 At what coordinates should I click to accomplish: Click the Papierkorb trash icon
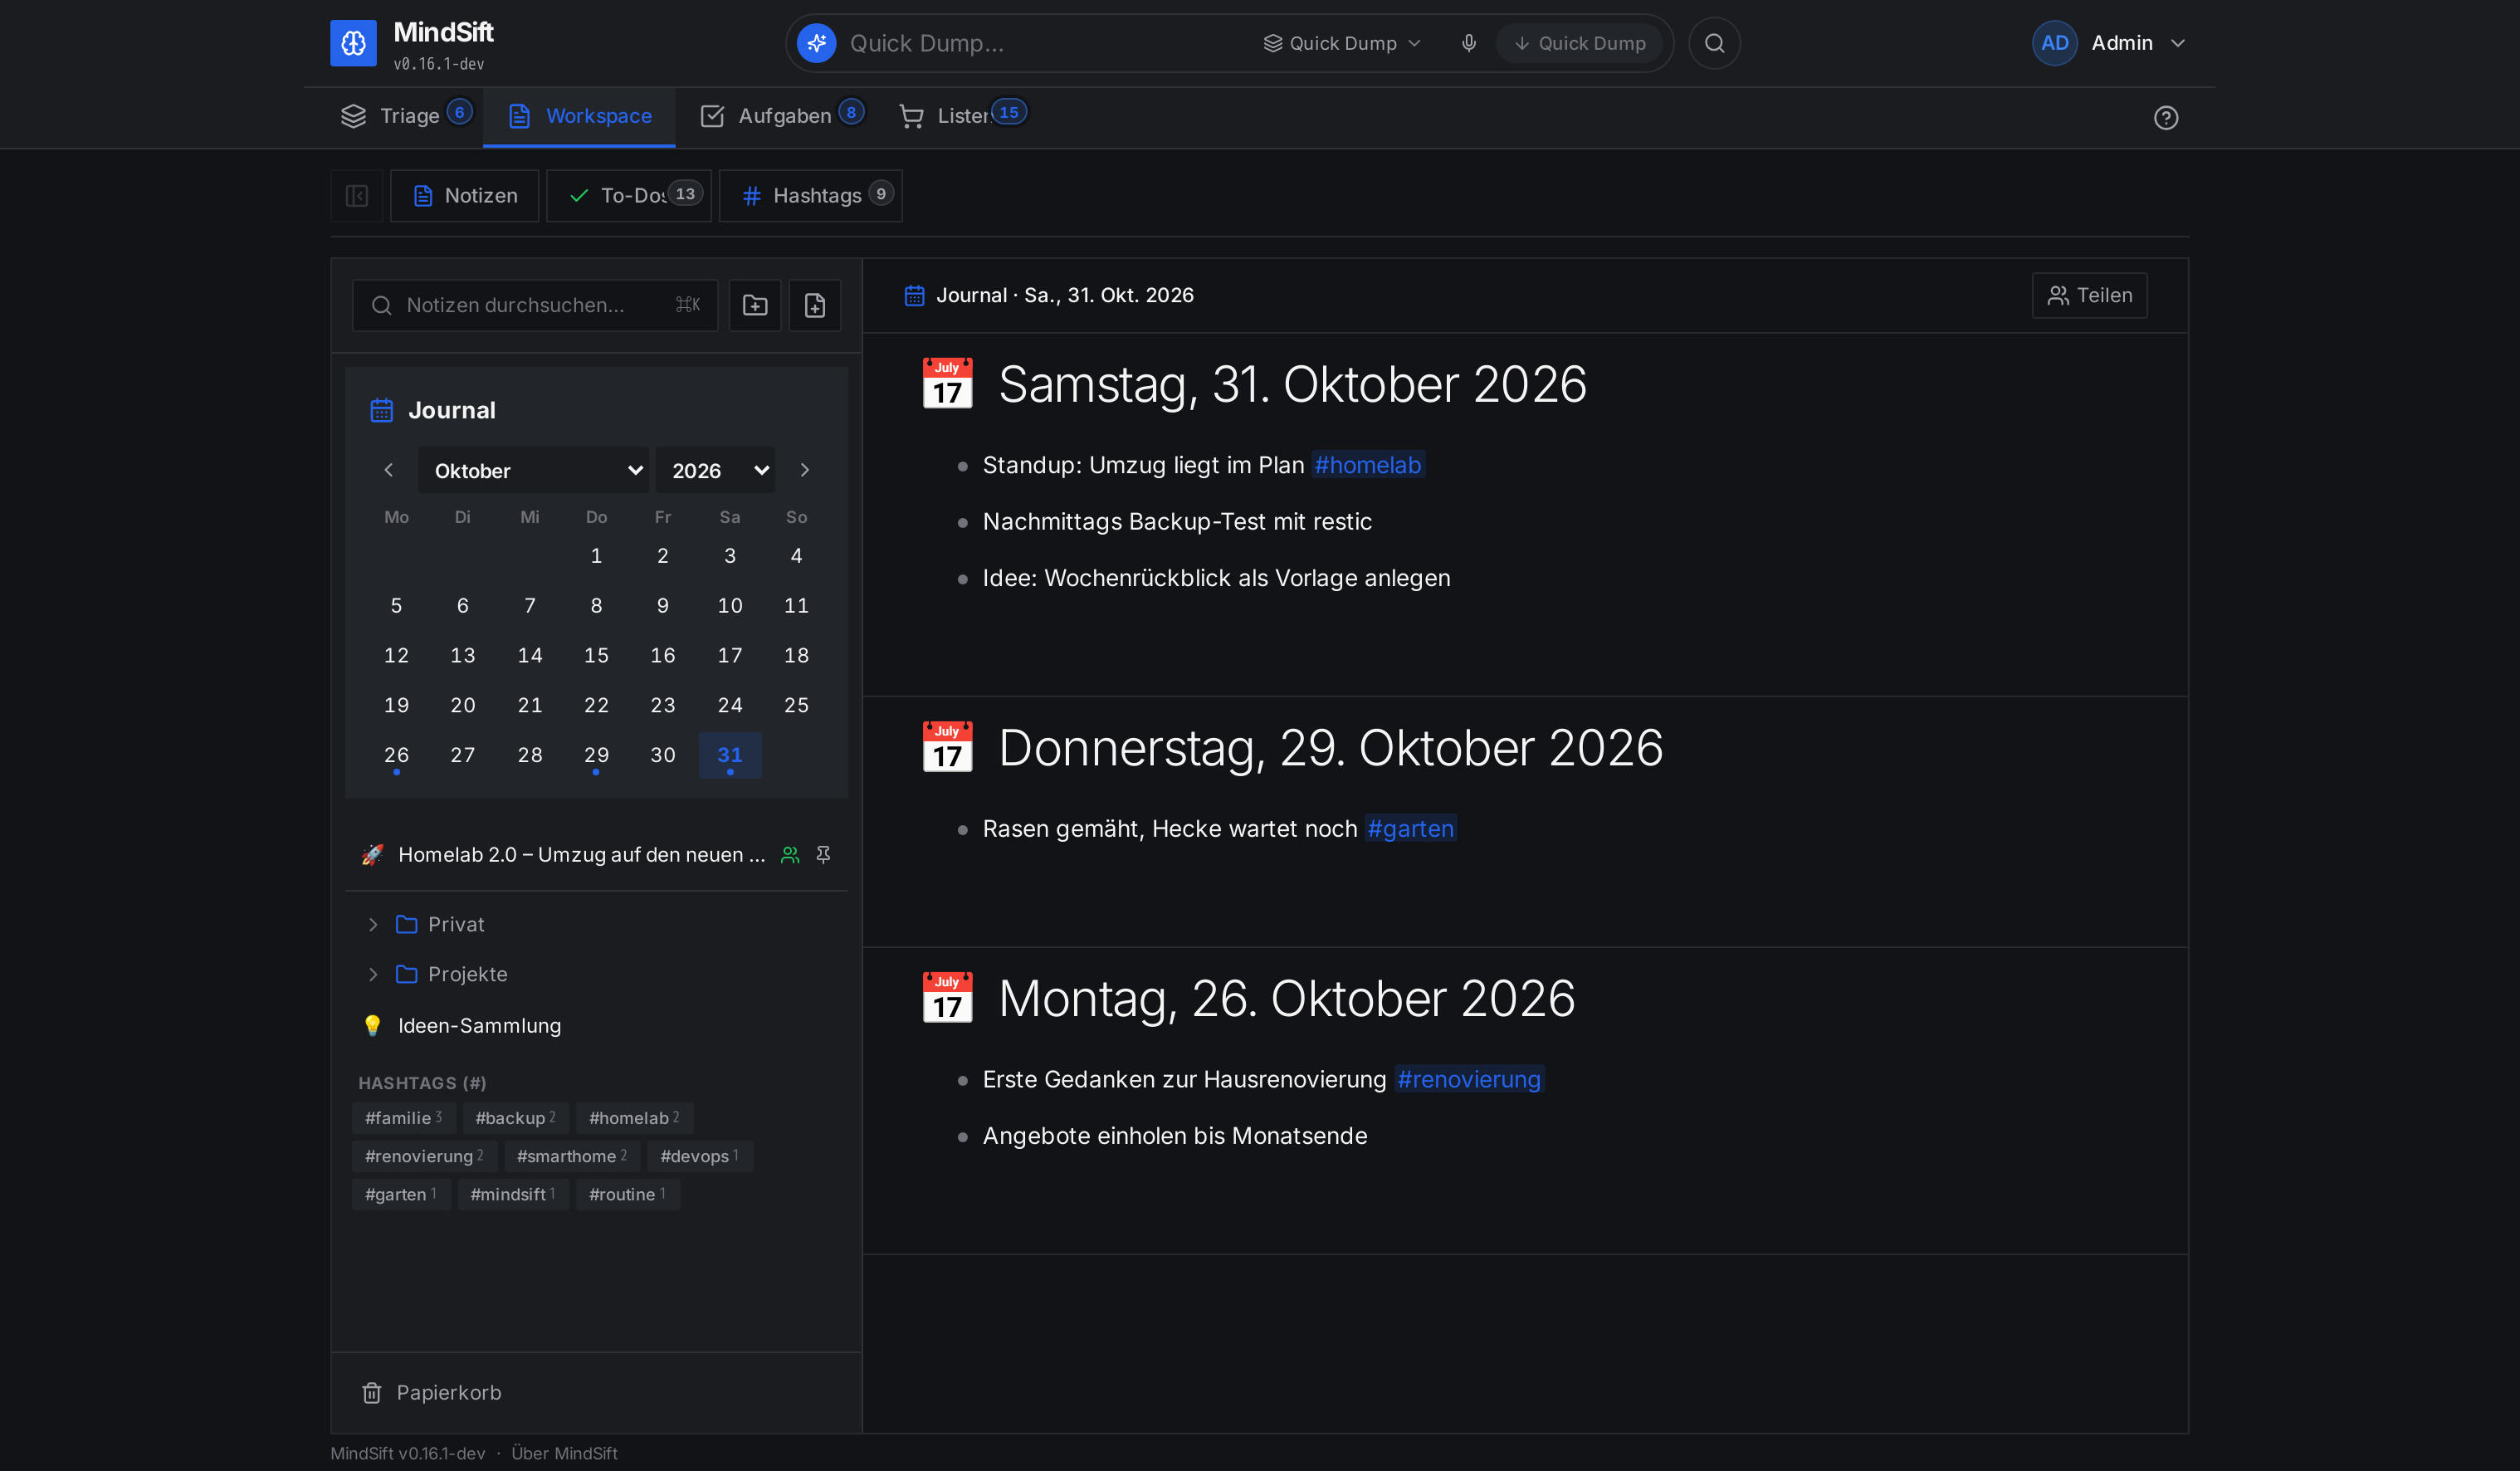click(x=372, y=1393)
